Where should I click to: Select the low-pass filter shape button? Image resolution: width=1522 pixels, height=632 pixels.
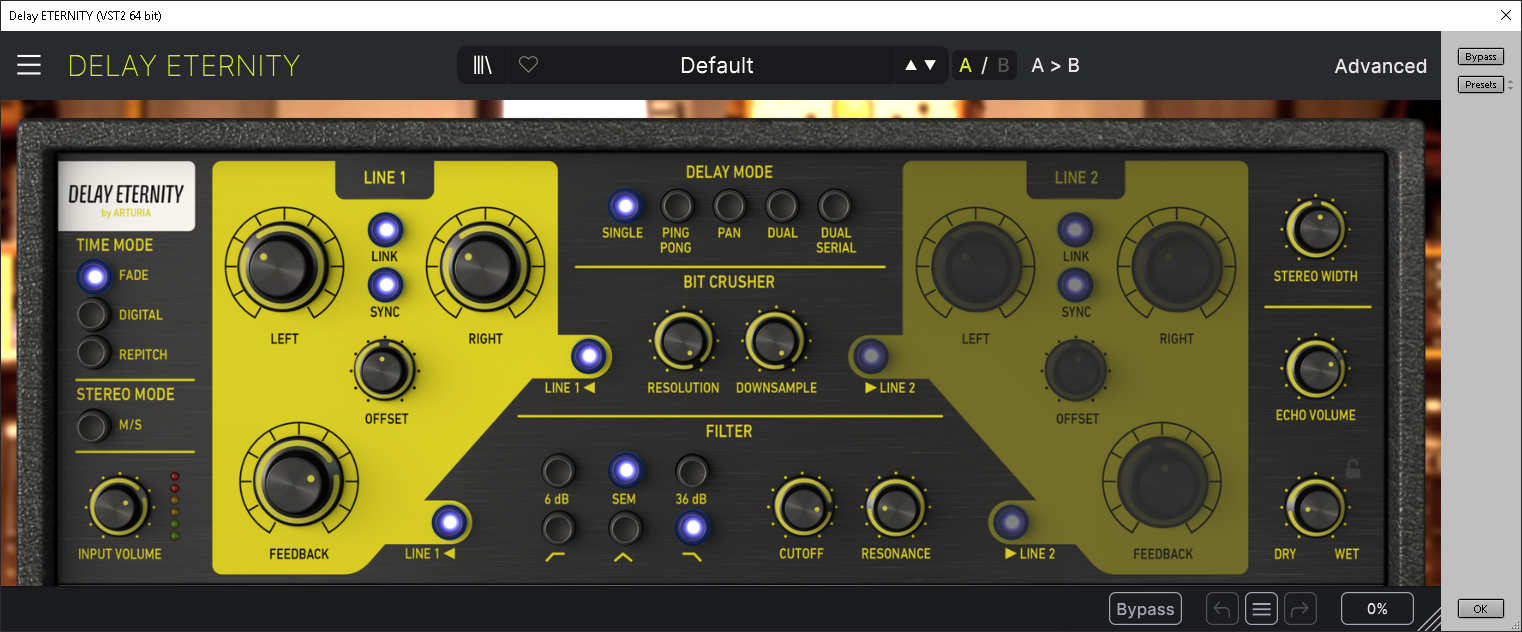692,526
